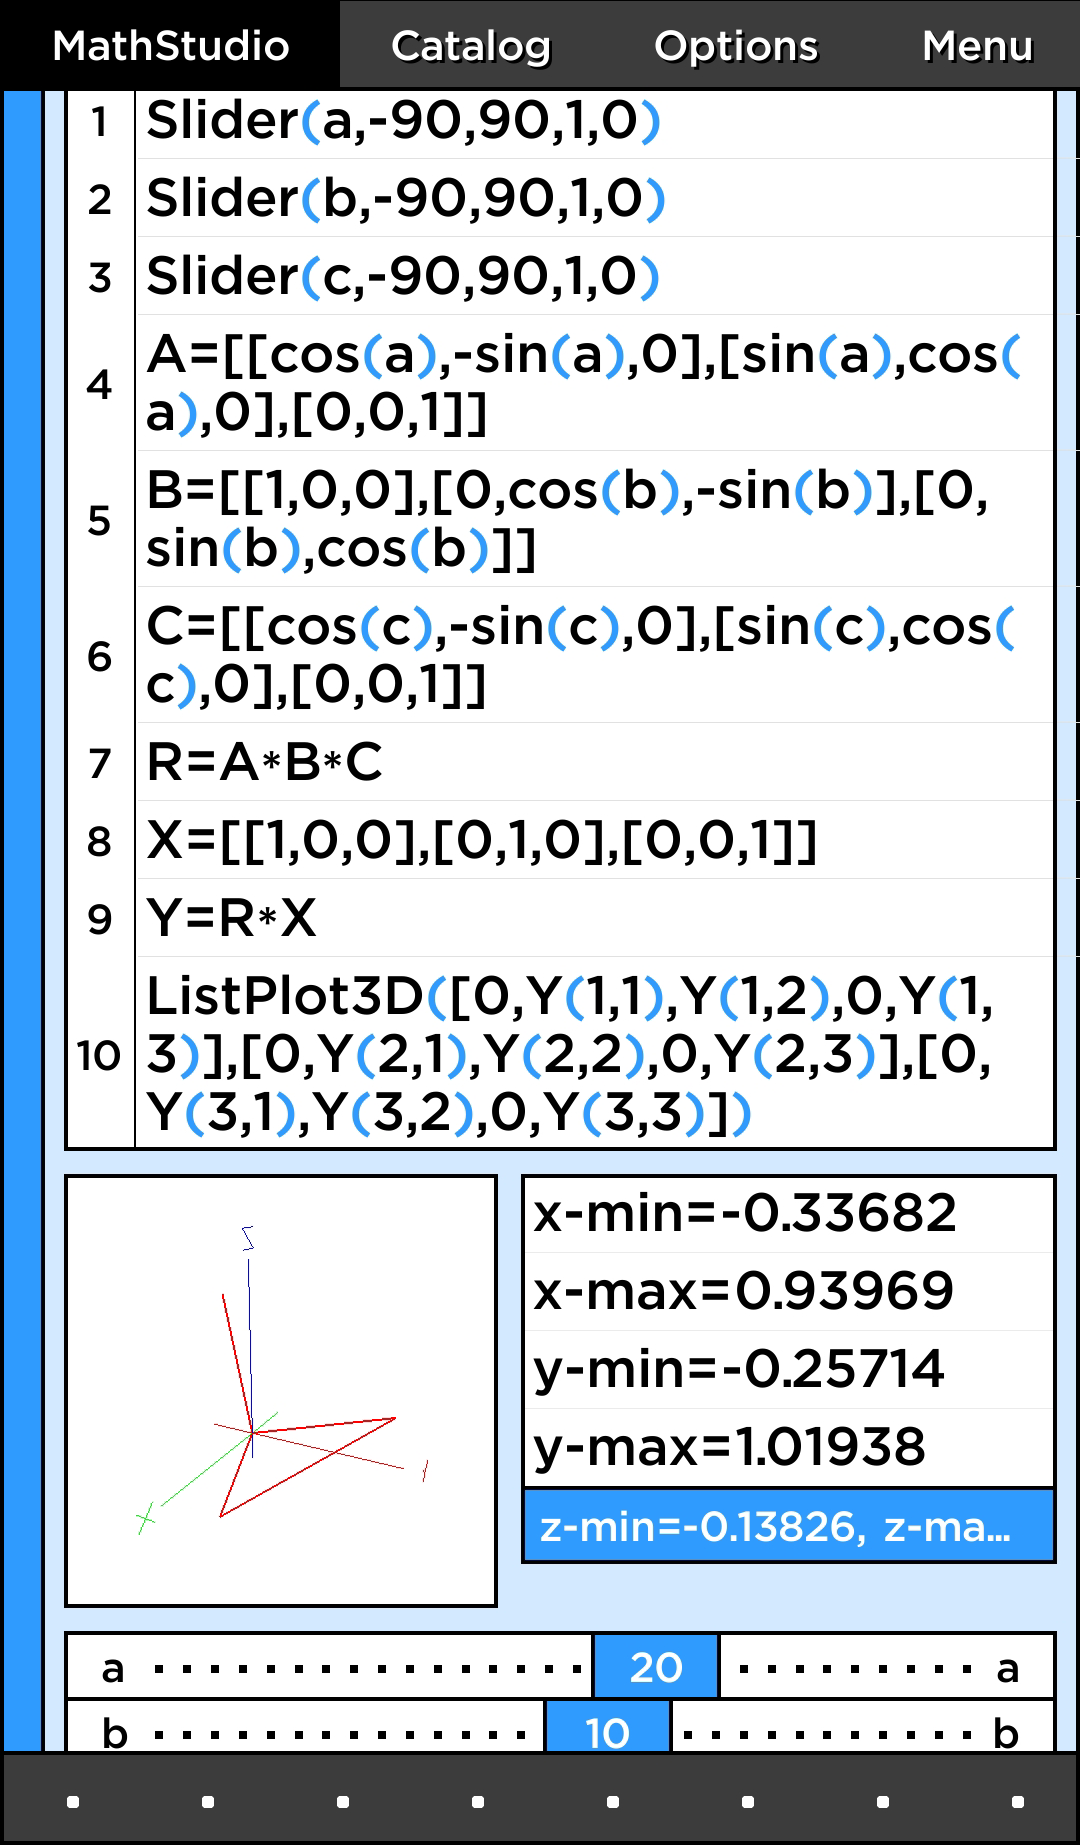Edit line 10 ListPlot3D expression

pyautogui.click(x=594, y=1053)
